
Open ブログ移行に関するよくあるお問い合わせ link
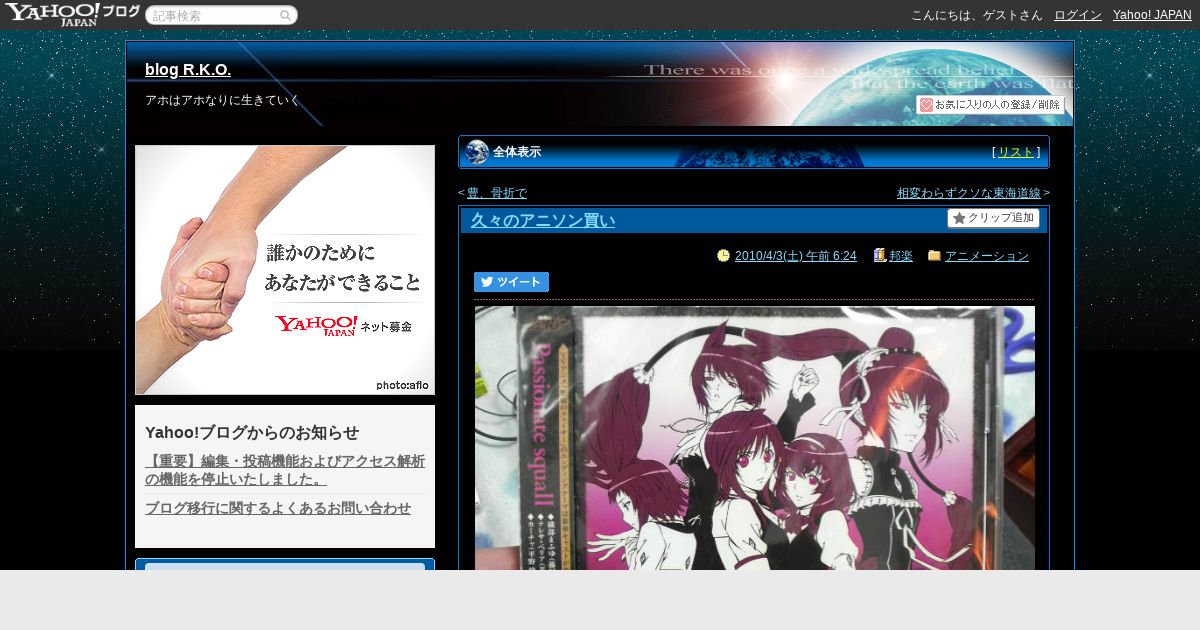pos(278,508)
